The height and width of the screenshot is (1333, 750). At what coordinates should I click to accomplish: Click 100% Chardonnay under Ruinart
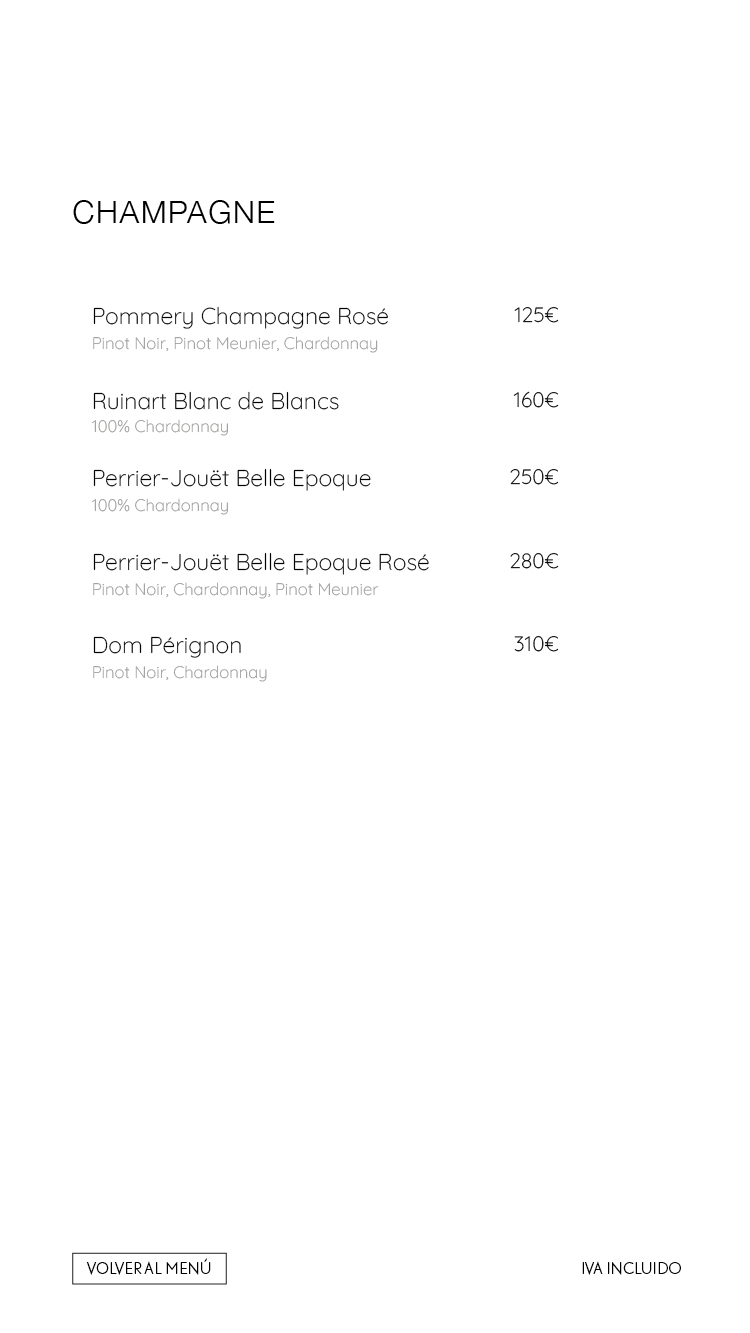tap(160, 427)
